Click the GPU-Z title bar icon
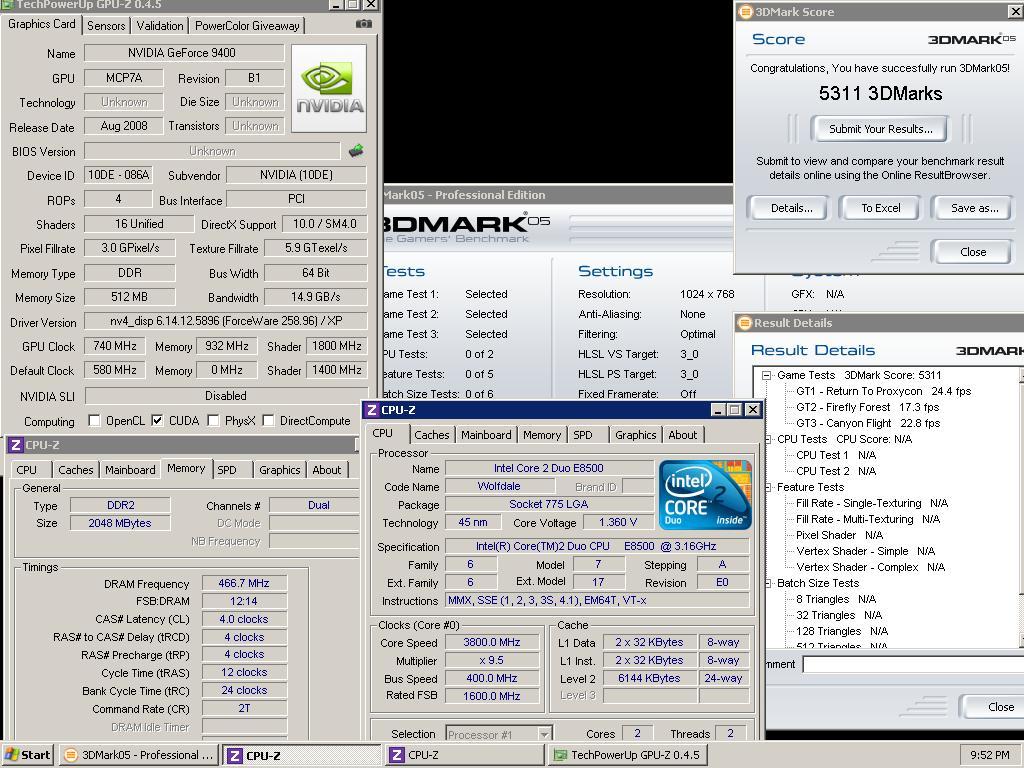Image resolution: width=1024 pixels, height=768 pixels. point(7,4)
